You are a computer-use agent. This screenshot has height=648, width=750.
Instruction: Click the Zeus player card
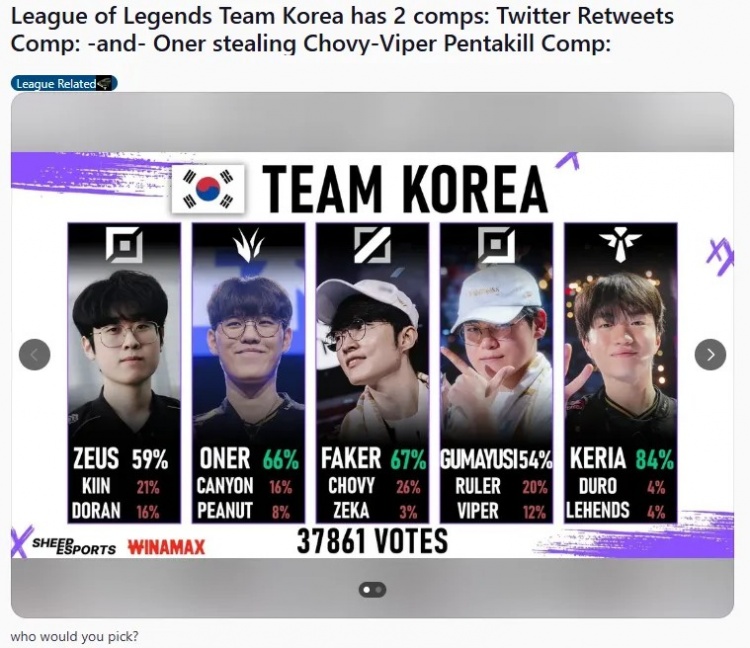tap(124, 373)
